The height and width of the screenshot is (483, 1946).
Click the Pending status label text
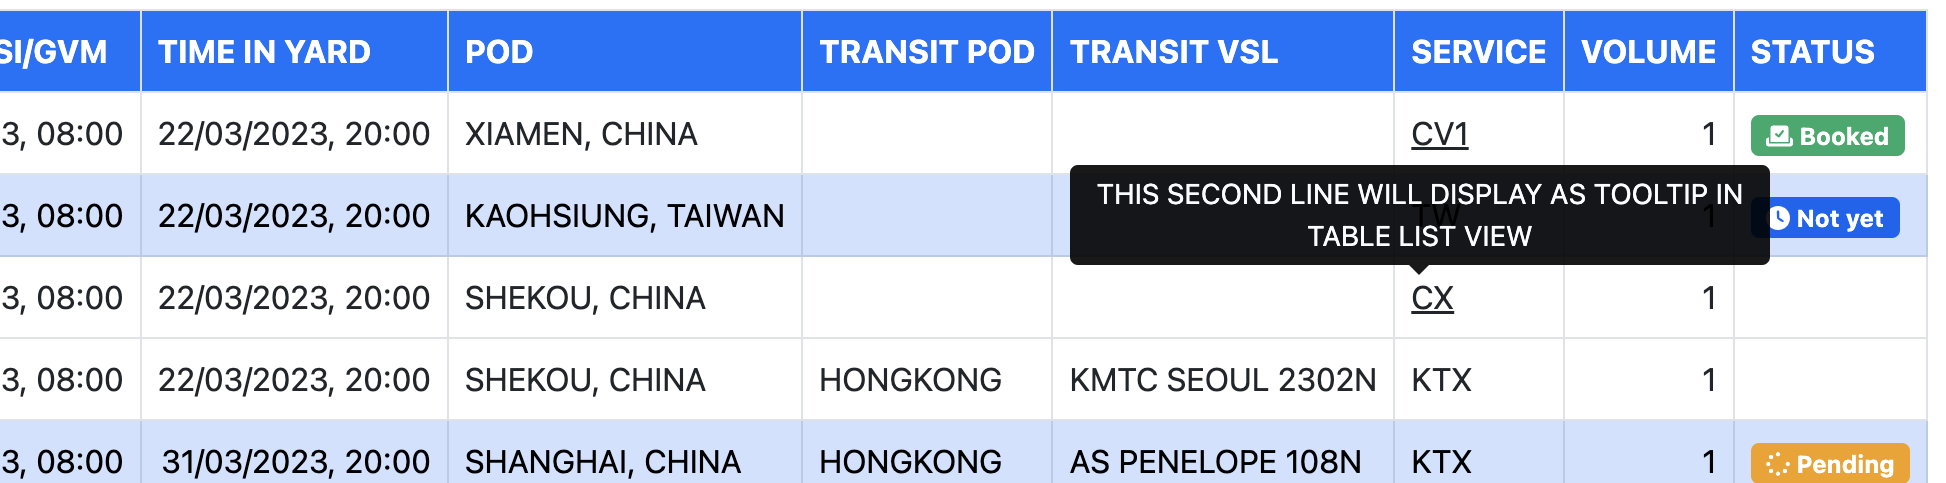1845,464
